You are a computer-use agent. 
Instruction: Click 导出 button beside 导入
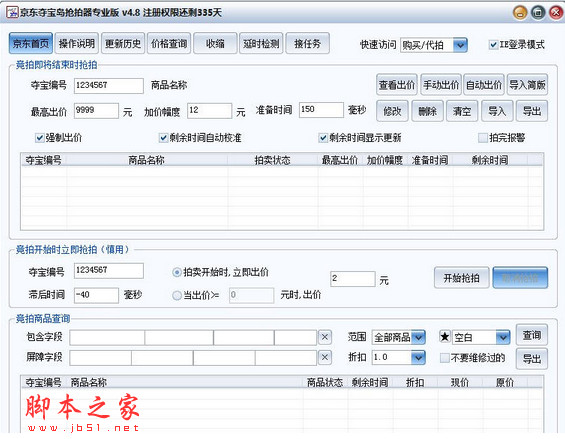[532, 111]
